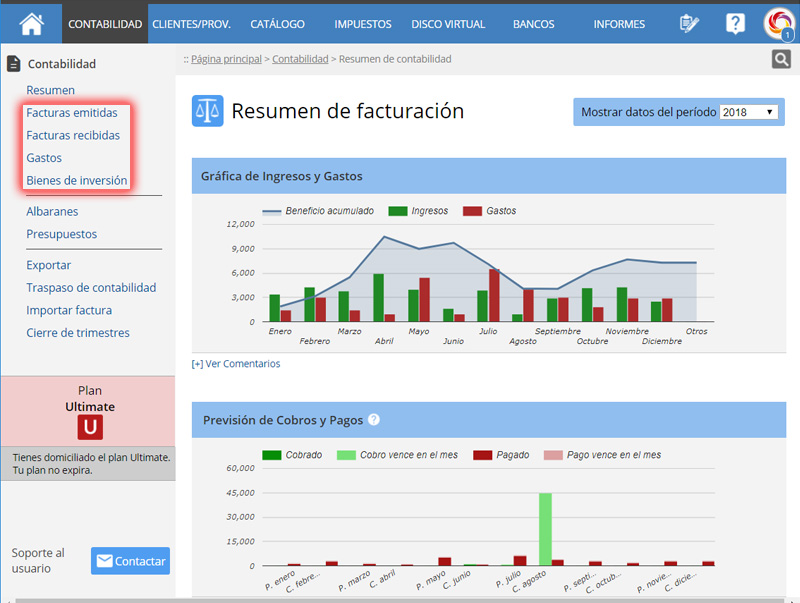The height and width of the screenshot is (603, 800).
Task: Open user profile avatar with notification badge
Action: point(778,23)
